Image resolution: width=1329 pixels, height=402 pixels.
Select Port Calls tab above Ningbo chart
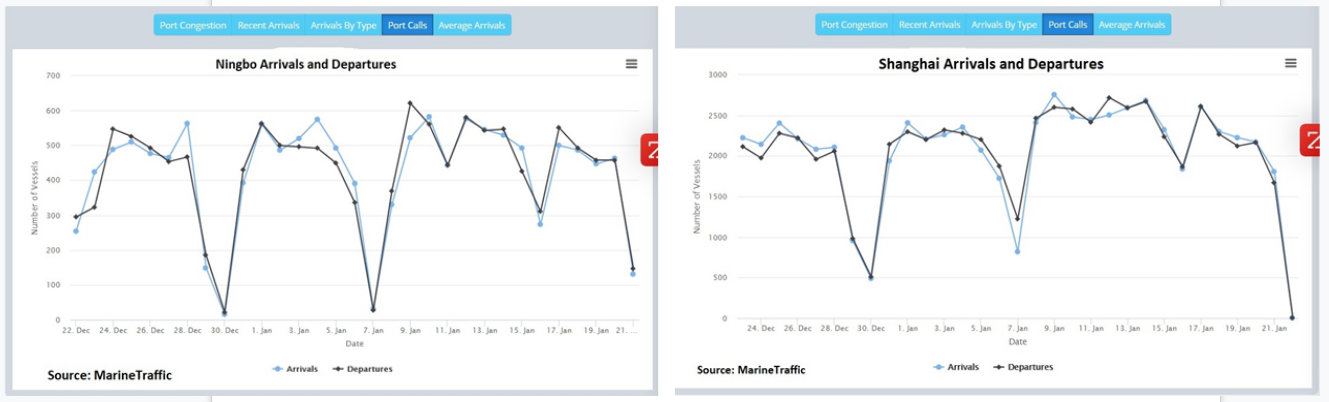tap(407, 25)
